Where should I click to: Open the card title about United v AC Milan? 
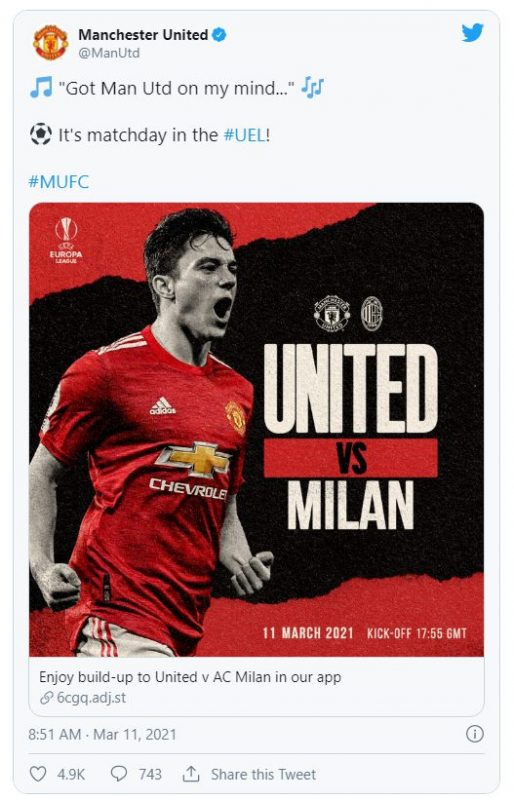coord(190,677)
